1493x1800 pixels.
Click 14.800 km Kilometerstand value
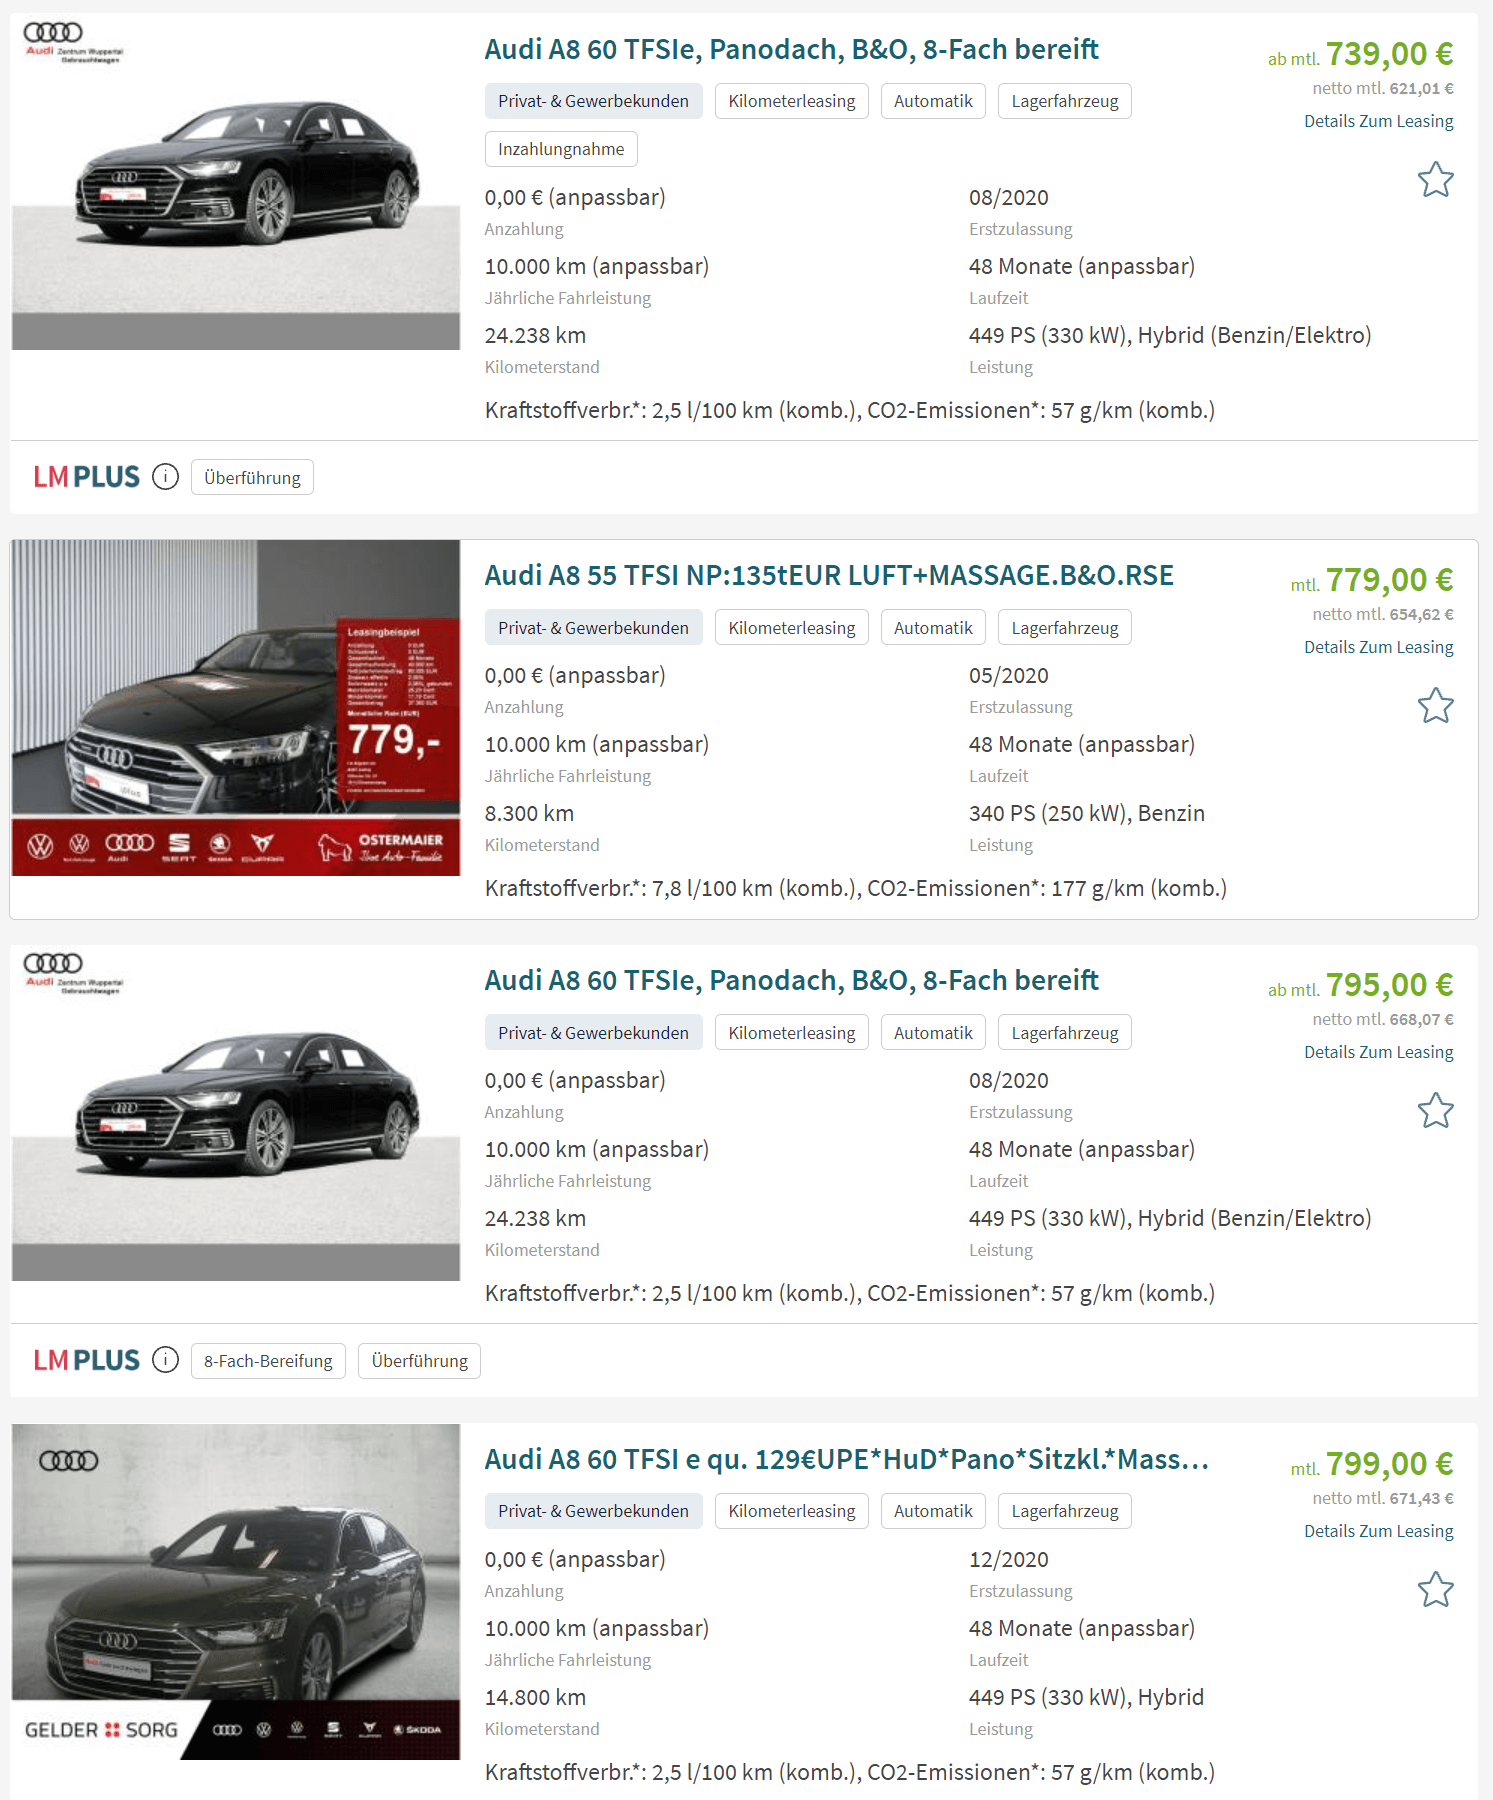[x=535, y=1697]
